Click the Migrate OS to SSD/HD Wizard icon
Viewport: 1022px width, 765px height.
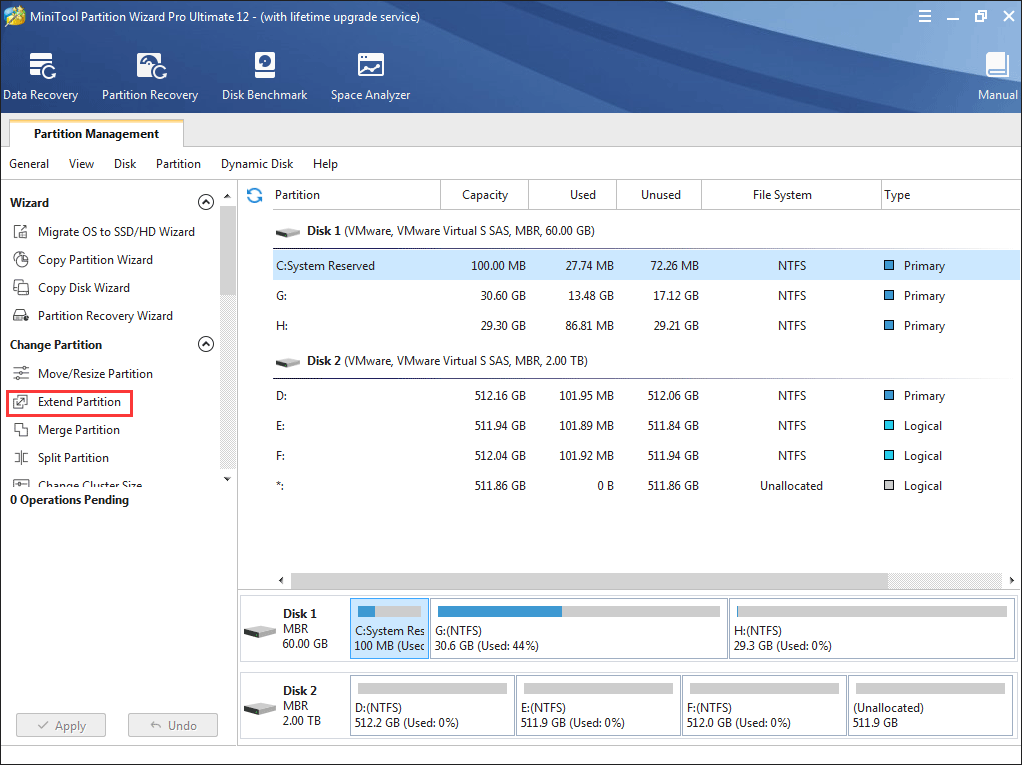(x=21, y=231)
